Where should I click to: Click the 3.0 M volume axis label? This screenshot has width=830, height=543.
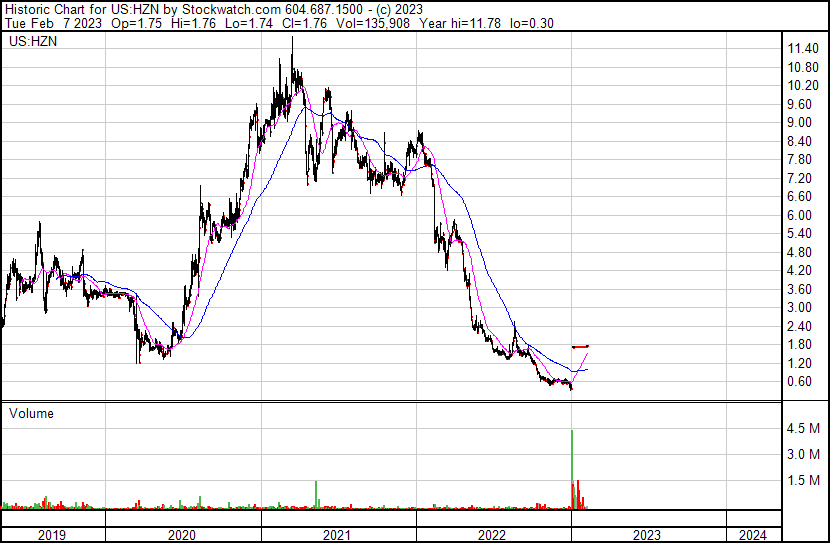(x=803, y=454)
